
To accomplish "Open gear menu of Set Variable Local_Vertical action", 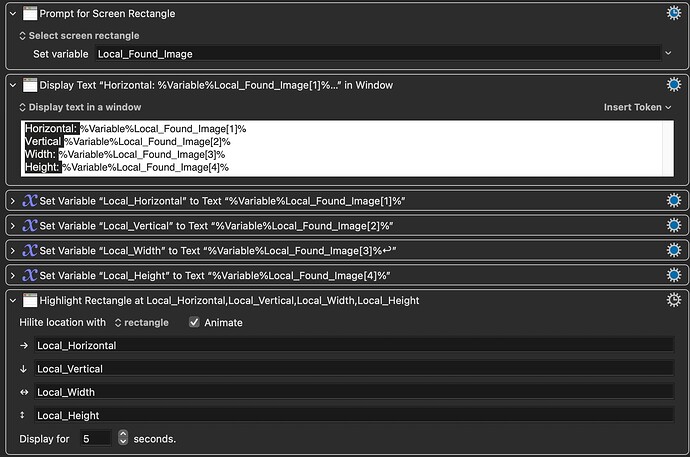I will tap(674, 226).
